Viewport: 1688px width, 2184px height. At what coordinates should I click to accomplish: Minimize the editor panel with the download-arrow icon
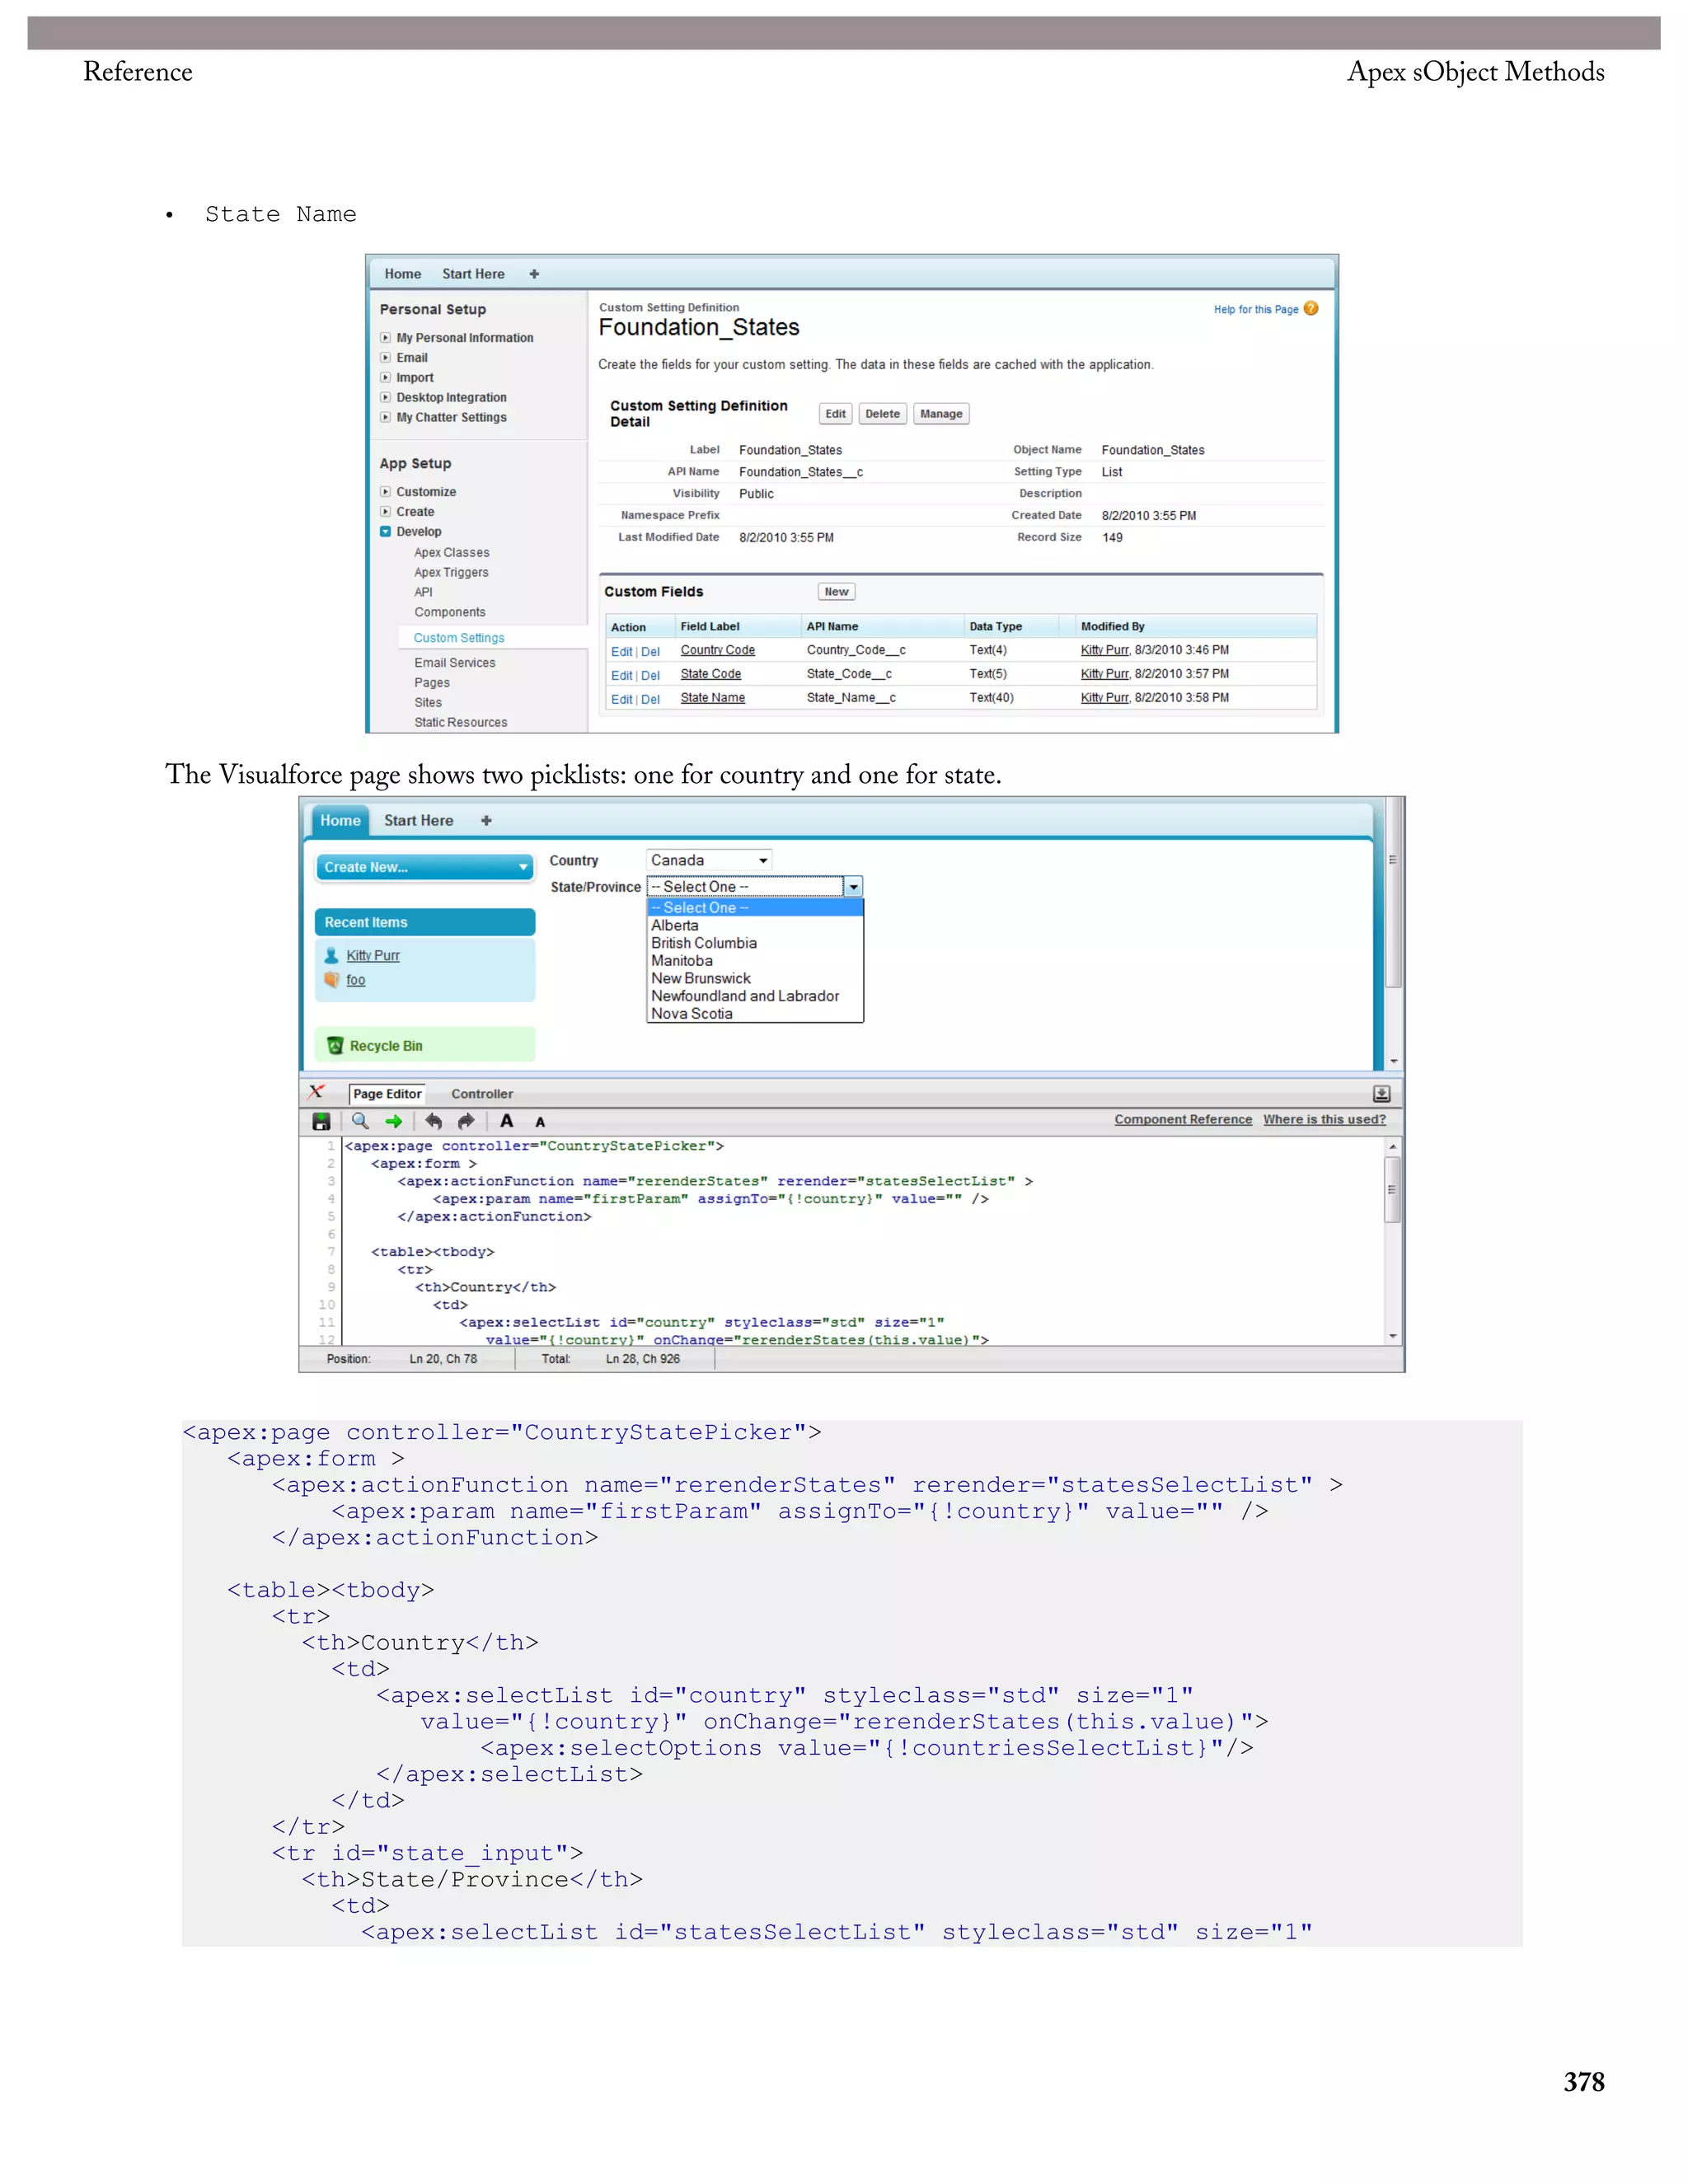pyautogui.click(x=1381, y=1093)
